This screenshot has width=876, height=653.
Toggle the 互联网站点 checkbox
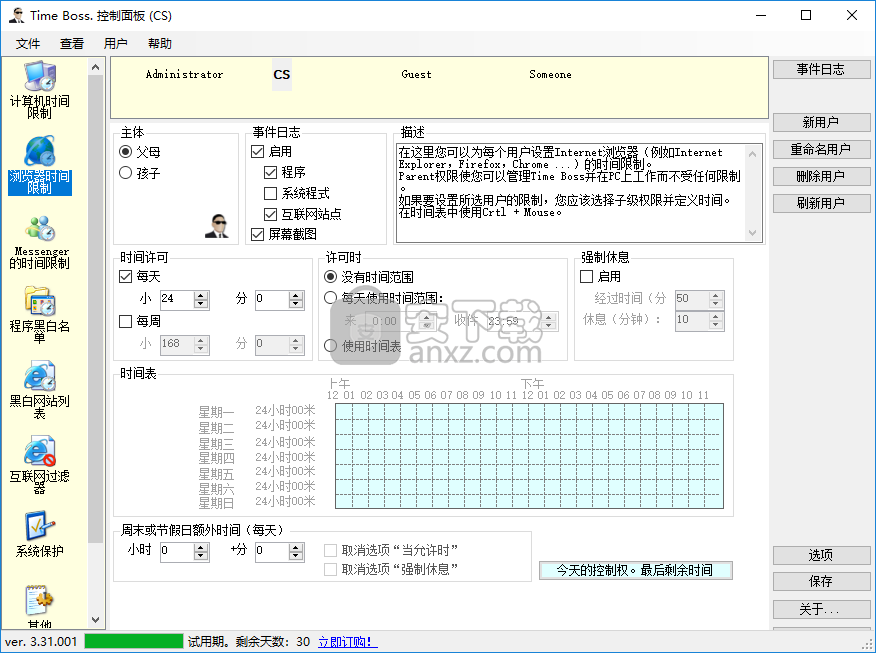tap(270, 214)
